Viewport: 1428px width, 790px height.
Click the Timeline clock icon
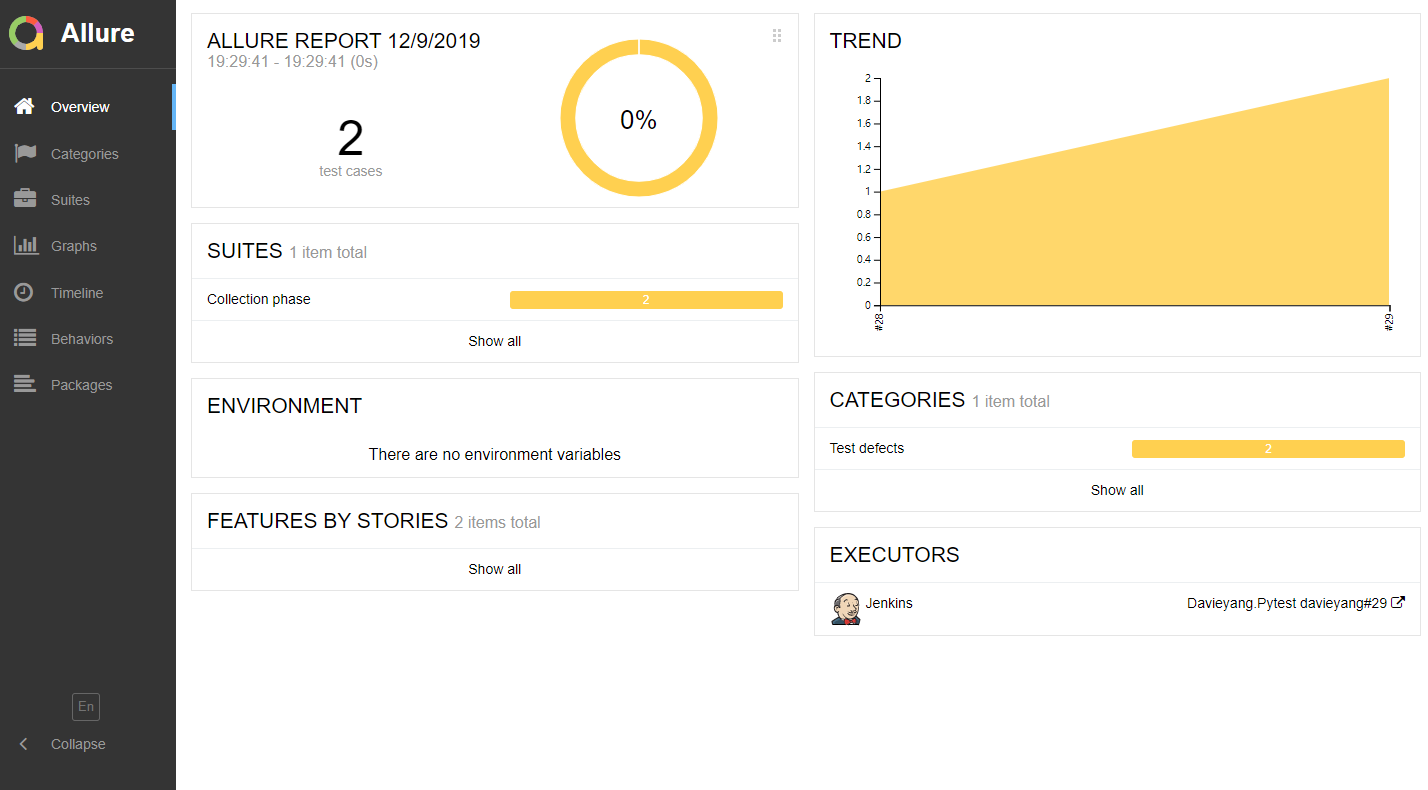[x=24, y=292]
